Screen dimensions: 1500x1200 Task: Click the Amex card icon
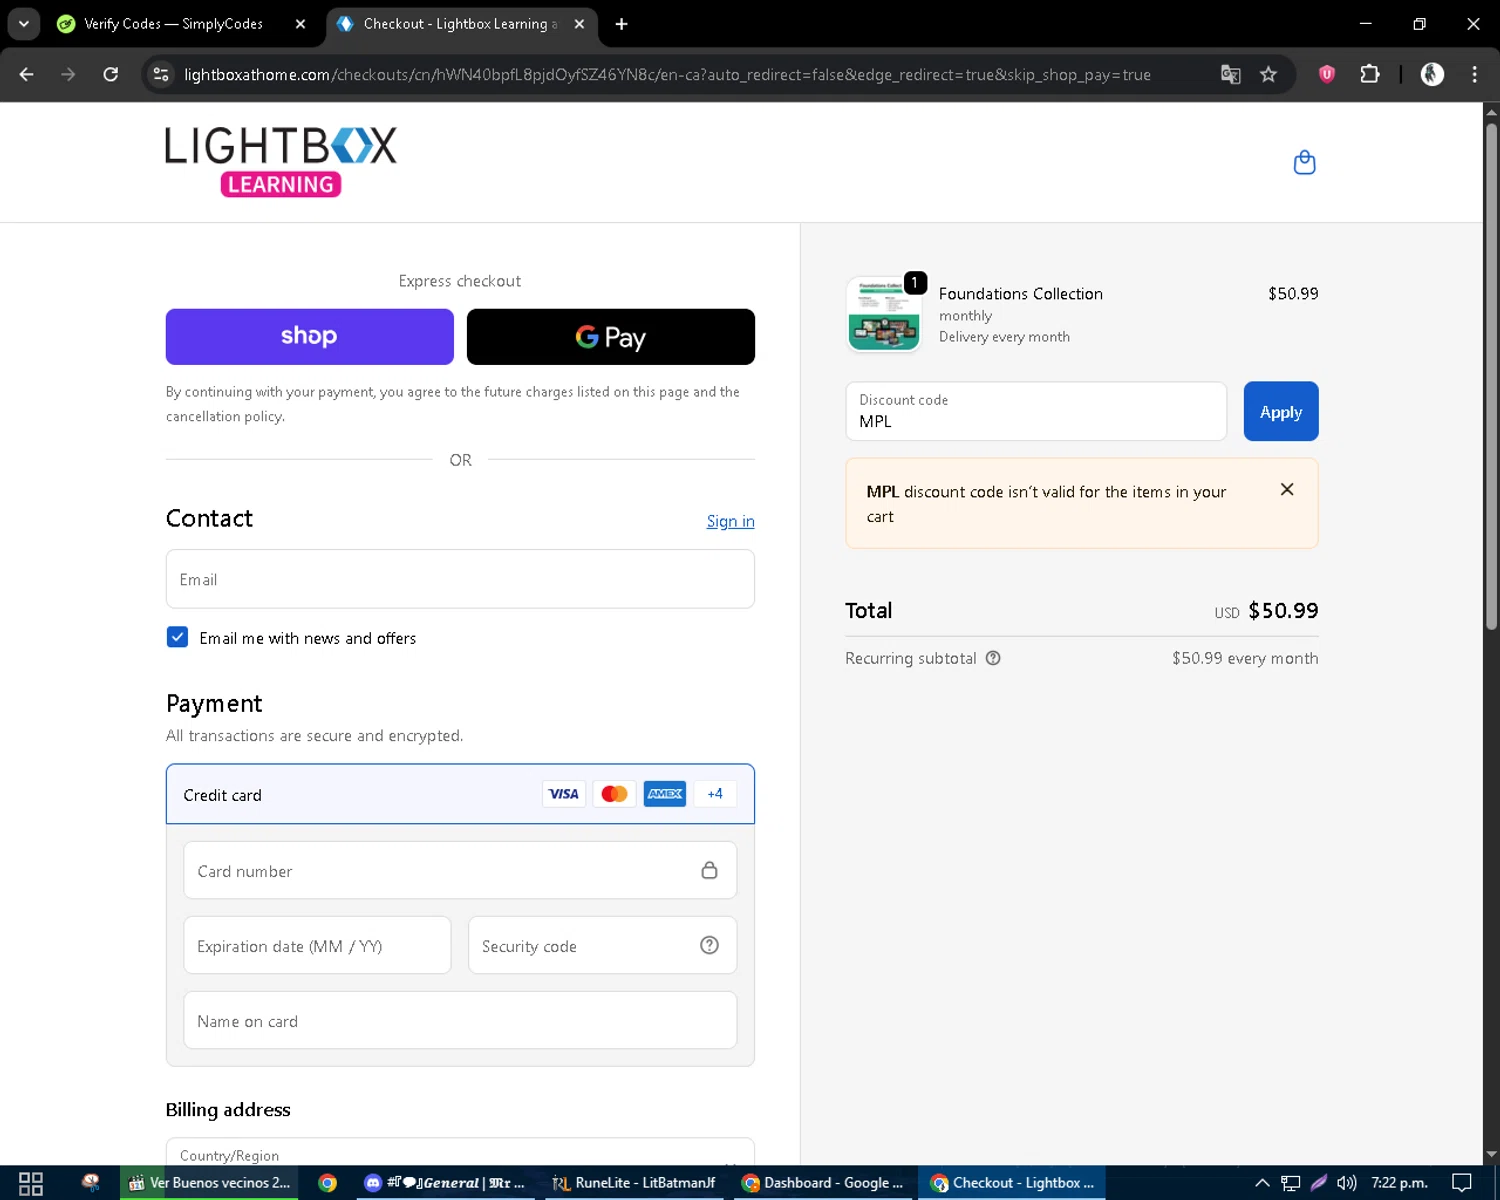coord(665,794)
